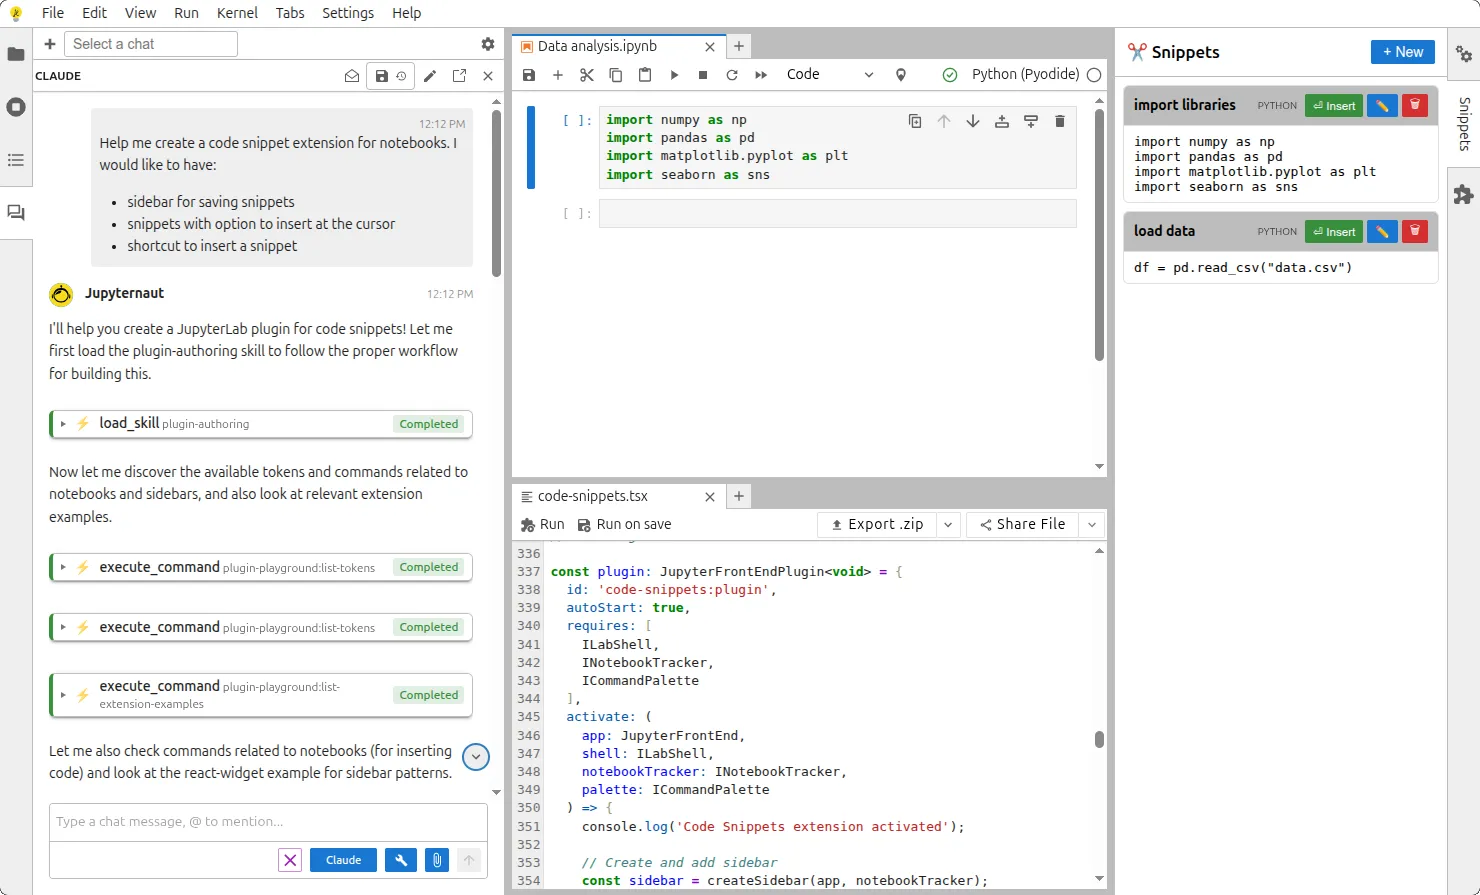The height and width of the screenshot is (895, 1480).
Task: Restart the kernel in notebook toolbar
Action: tap(732, 75)
